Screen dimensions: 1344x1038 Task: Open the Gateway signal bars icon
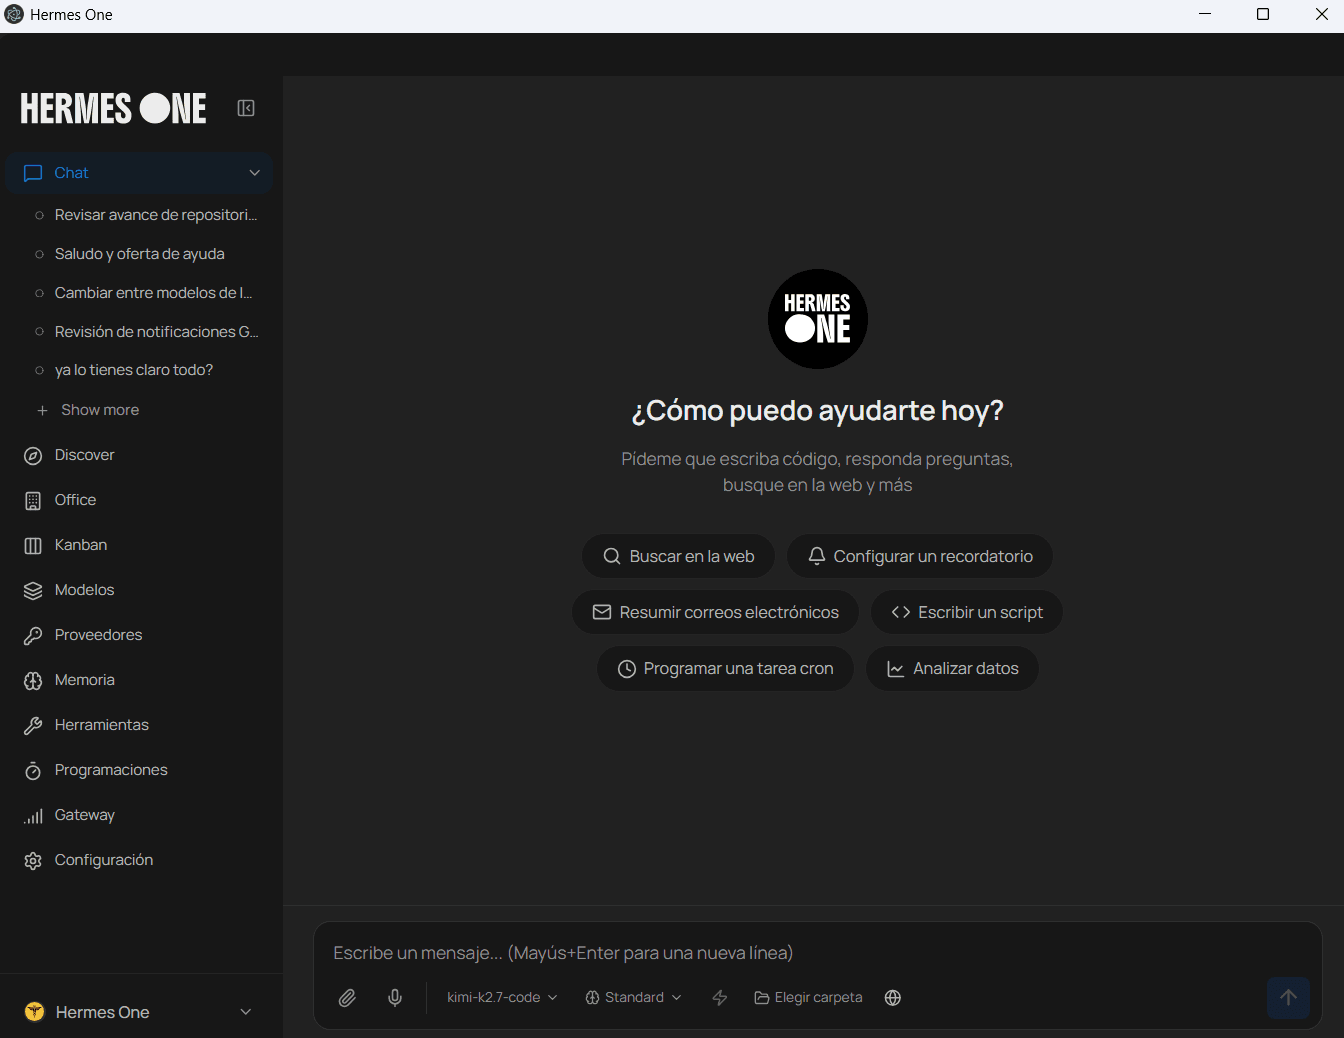[33, 816]
